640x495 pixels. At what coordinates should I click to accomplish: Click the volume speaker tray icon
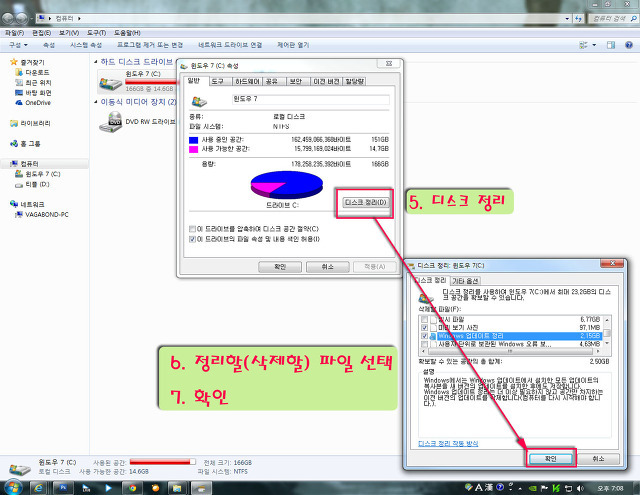click(580, 488)
